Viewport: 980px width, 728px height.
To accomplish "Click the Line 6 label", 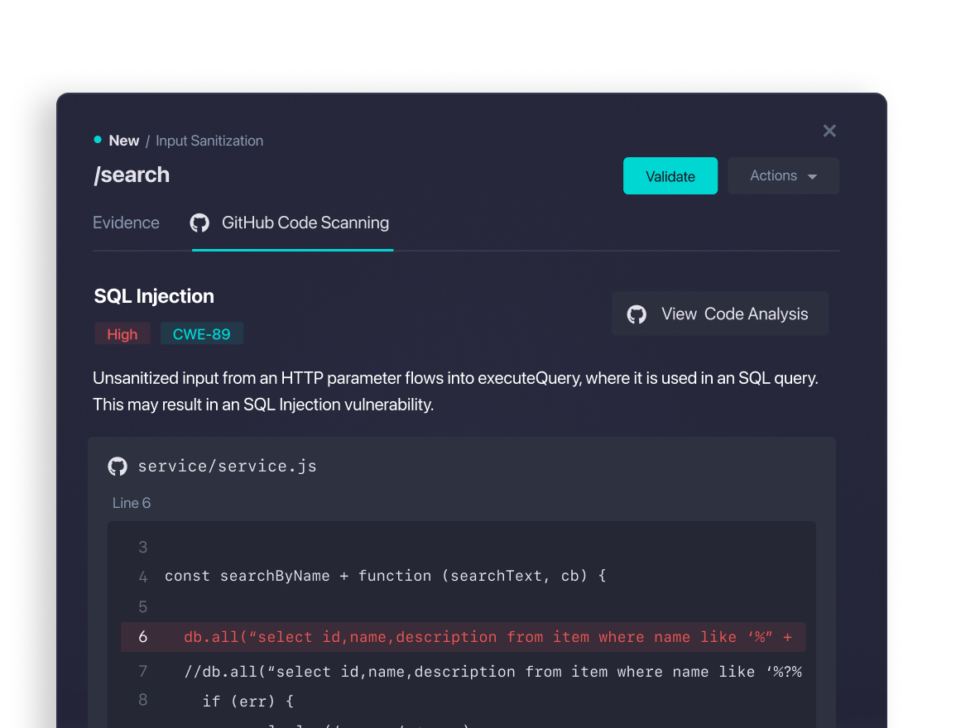I will pos(131,503).
